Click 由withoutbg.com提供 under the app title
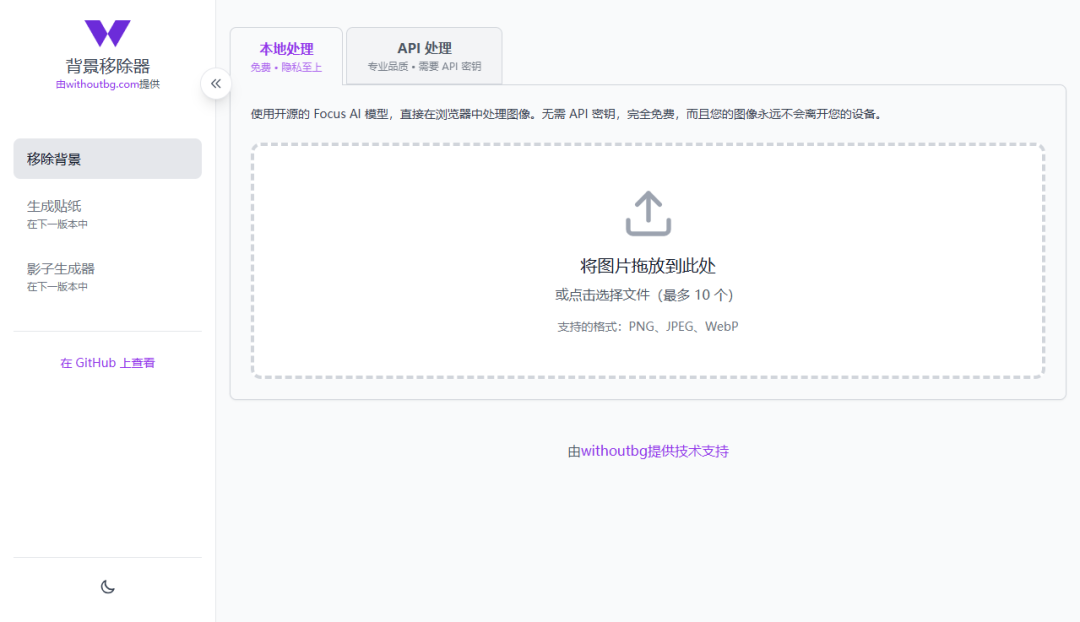The width and height of the screenshot is (1080, 622). tap(107, 83)
